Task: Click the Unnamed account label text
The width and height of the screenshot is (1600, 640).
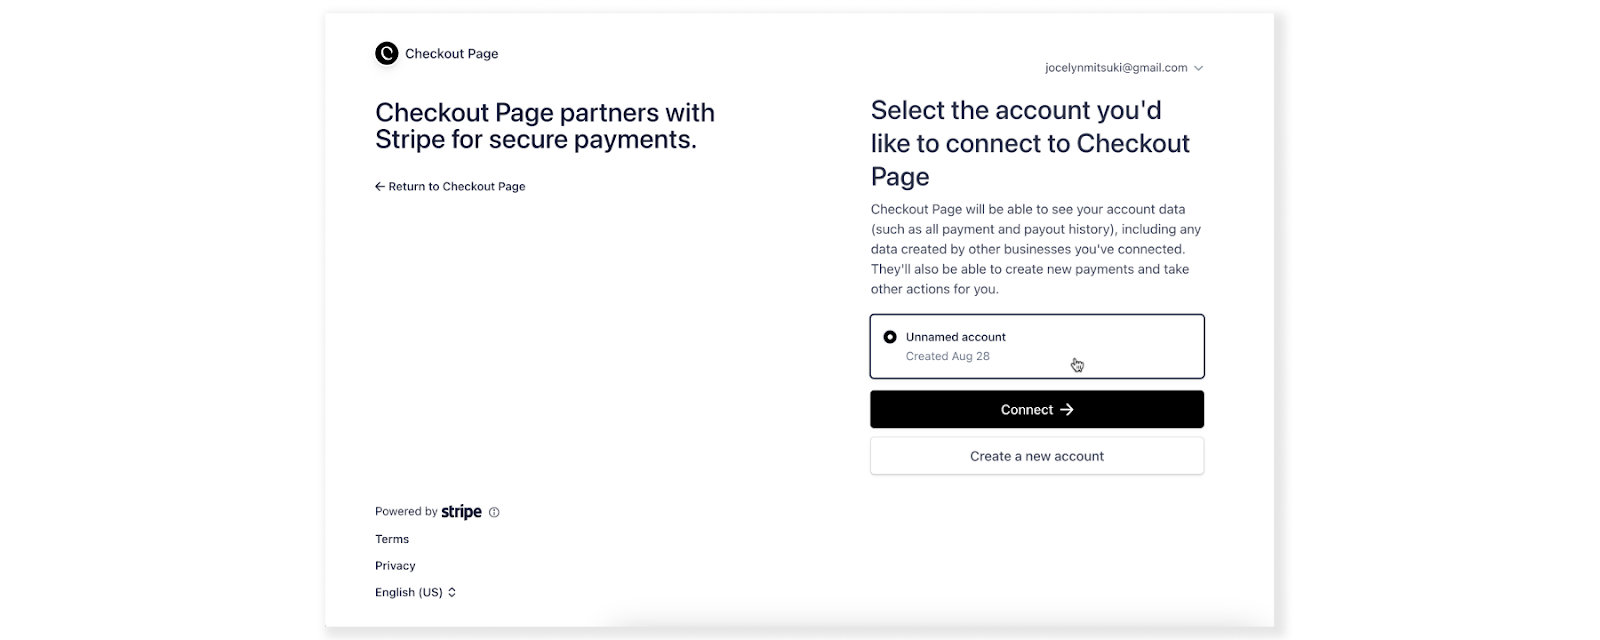Action: [x=956, y=338]
